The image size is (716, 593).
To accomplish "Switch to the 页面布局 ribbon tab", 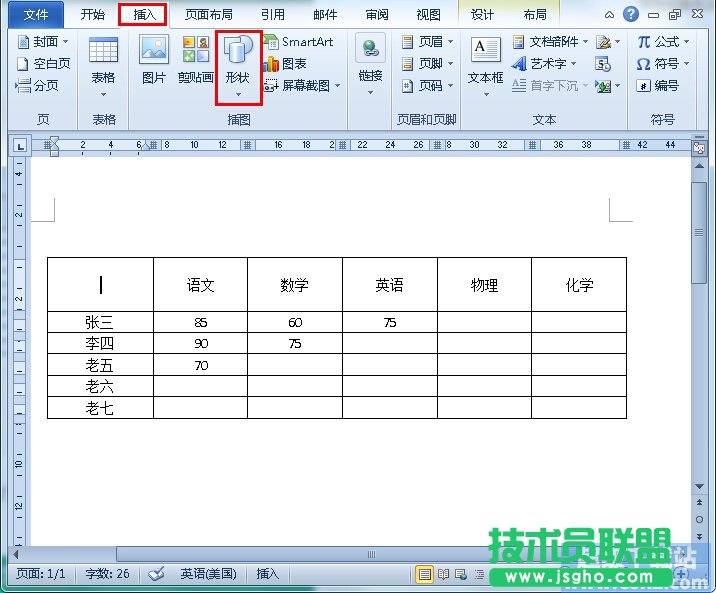I will click(209, 15).
